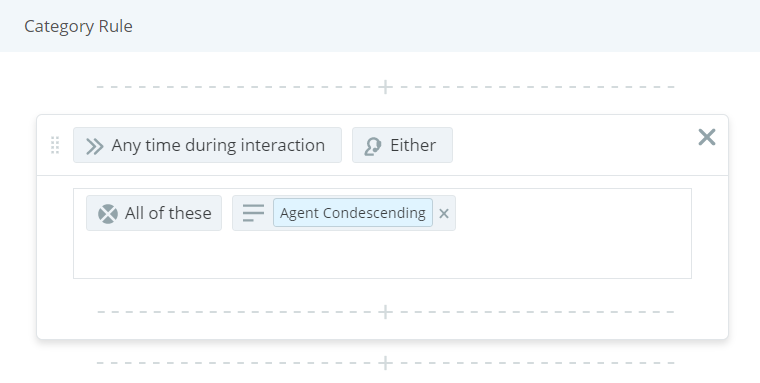Grab the dotted drag handle of the rule card
The height and width of the screenshot is (383, 760).
(x=55, y=145)
